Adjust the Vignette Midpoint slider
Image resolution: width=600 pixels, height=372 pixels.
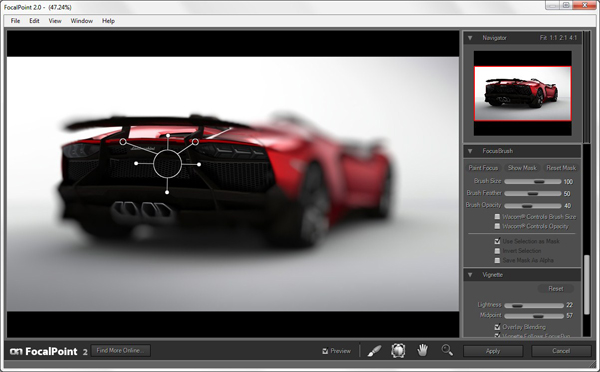click(x=534, y=316)
